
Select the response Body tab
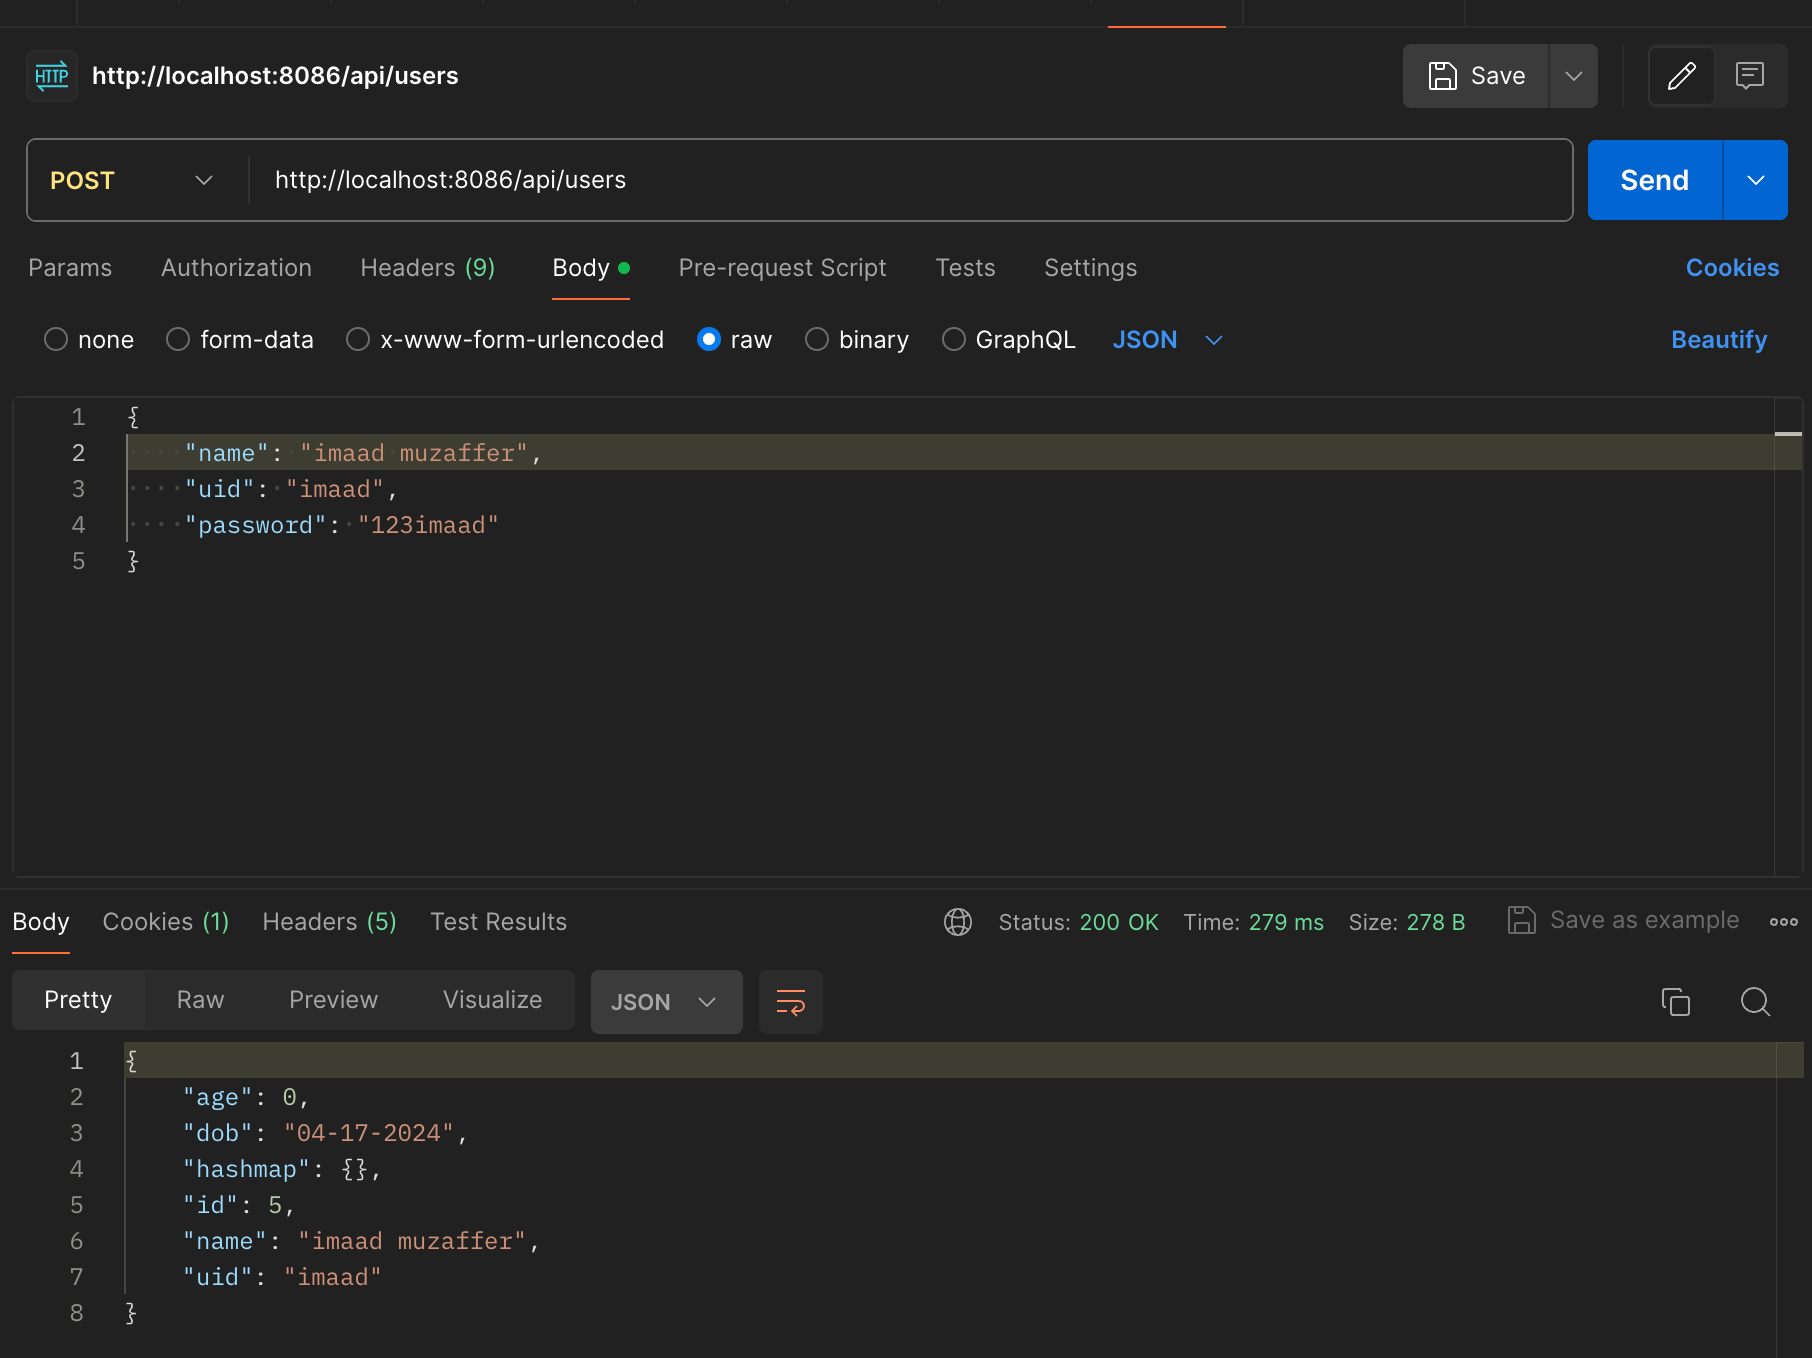pyautogui.click(x=41, y=922)
